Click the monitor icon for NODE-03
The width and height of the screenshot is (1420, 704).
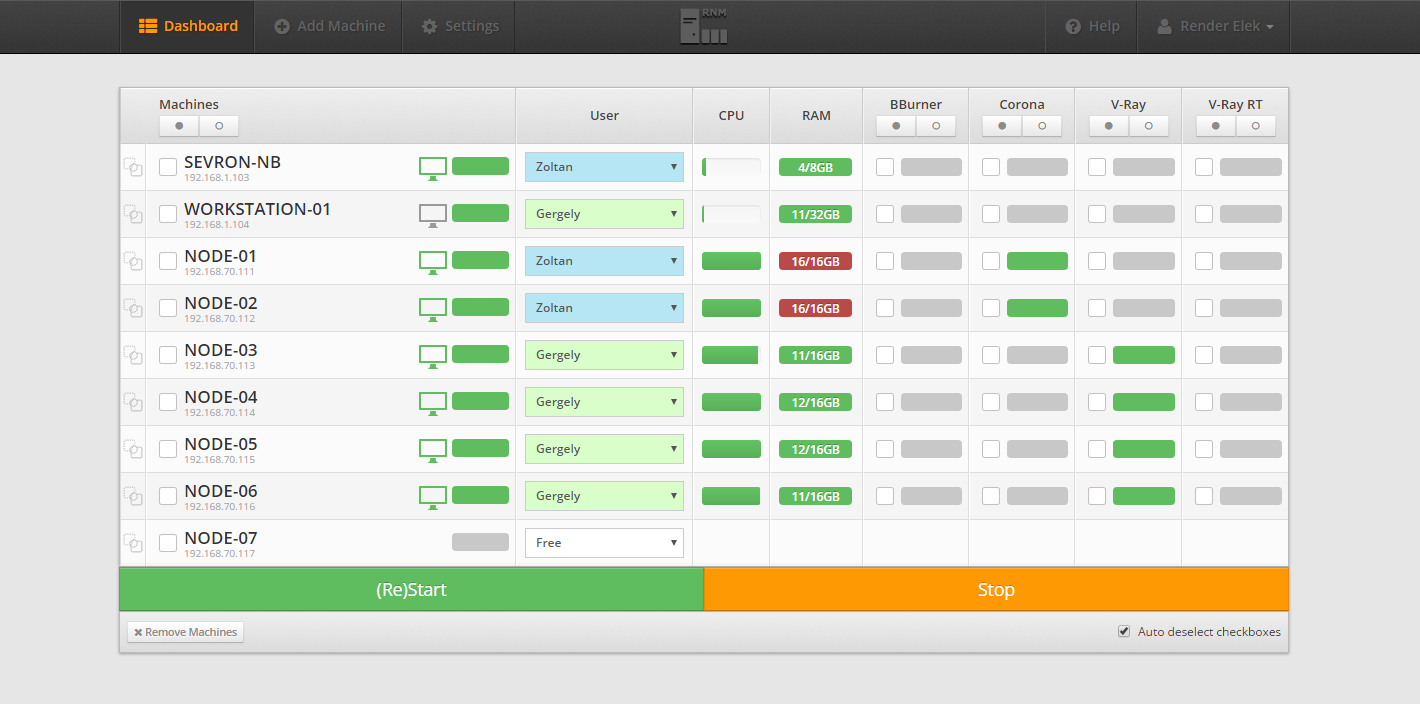(x=433, y=356)
